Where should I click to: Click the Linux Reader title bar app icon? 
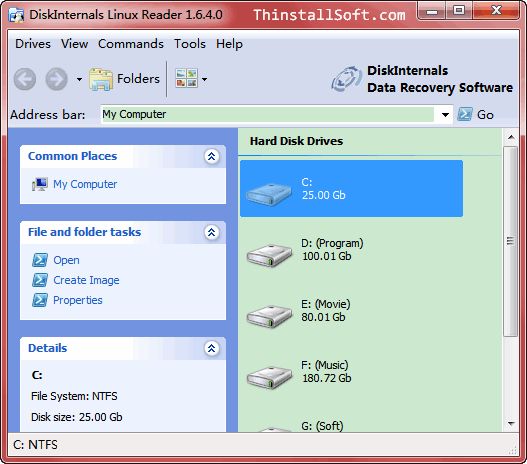coord(16,15)
